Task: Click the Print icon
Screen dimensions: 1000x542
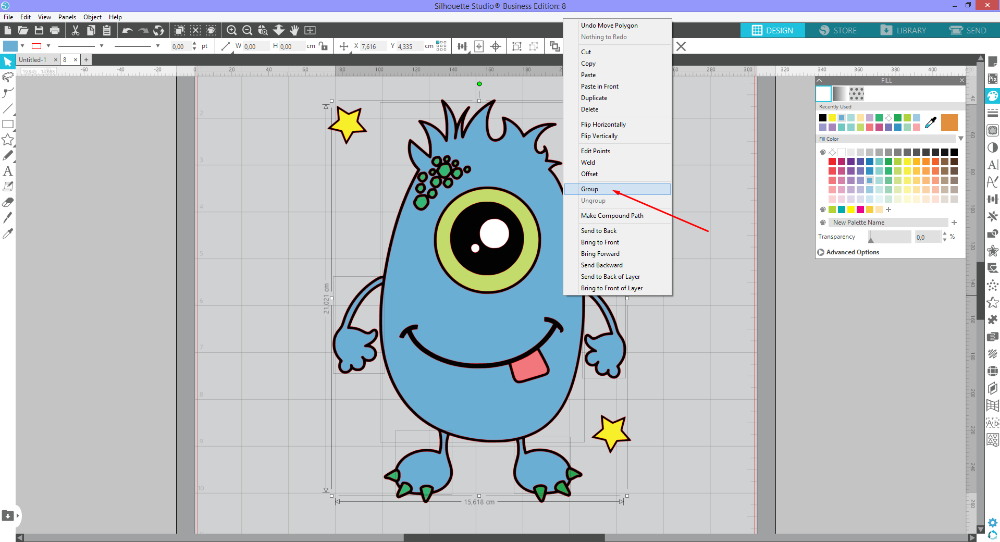Action: click(55, 30)
